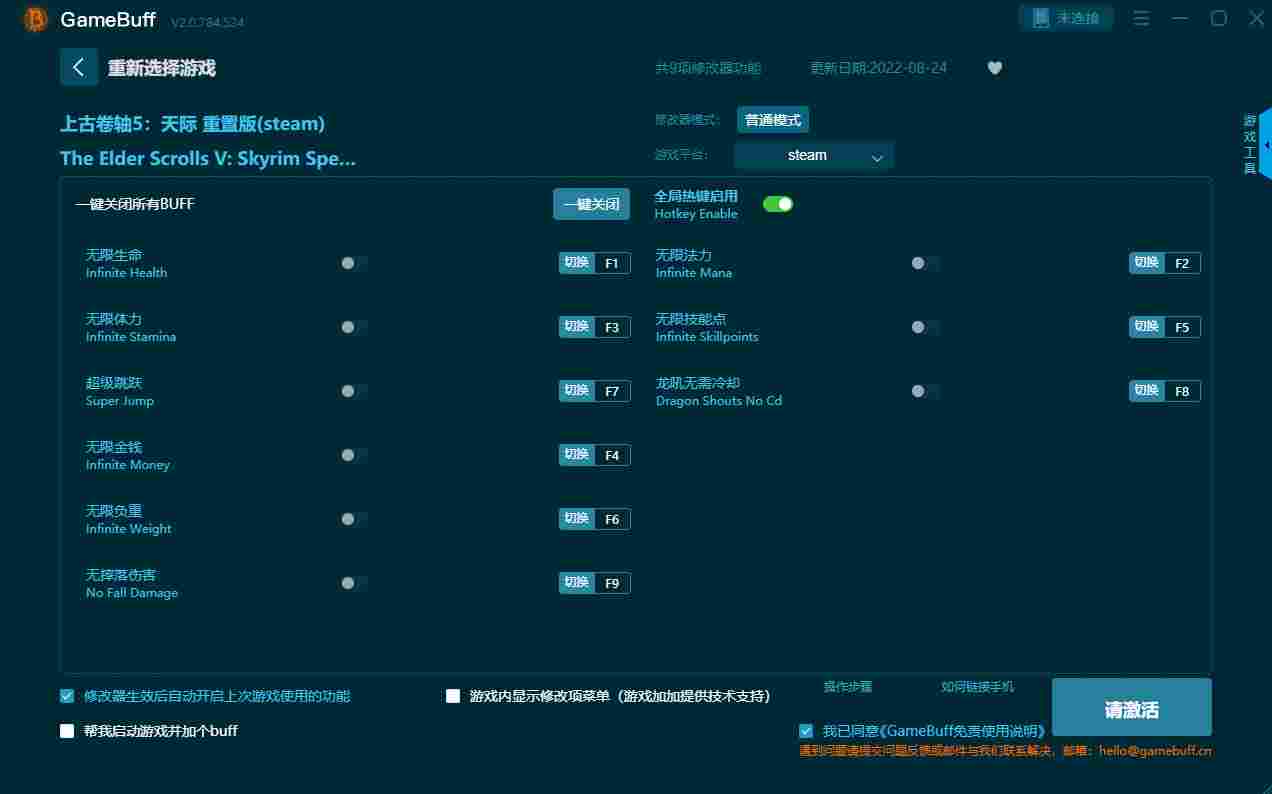Open the operation steps link

point(848,686)
